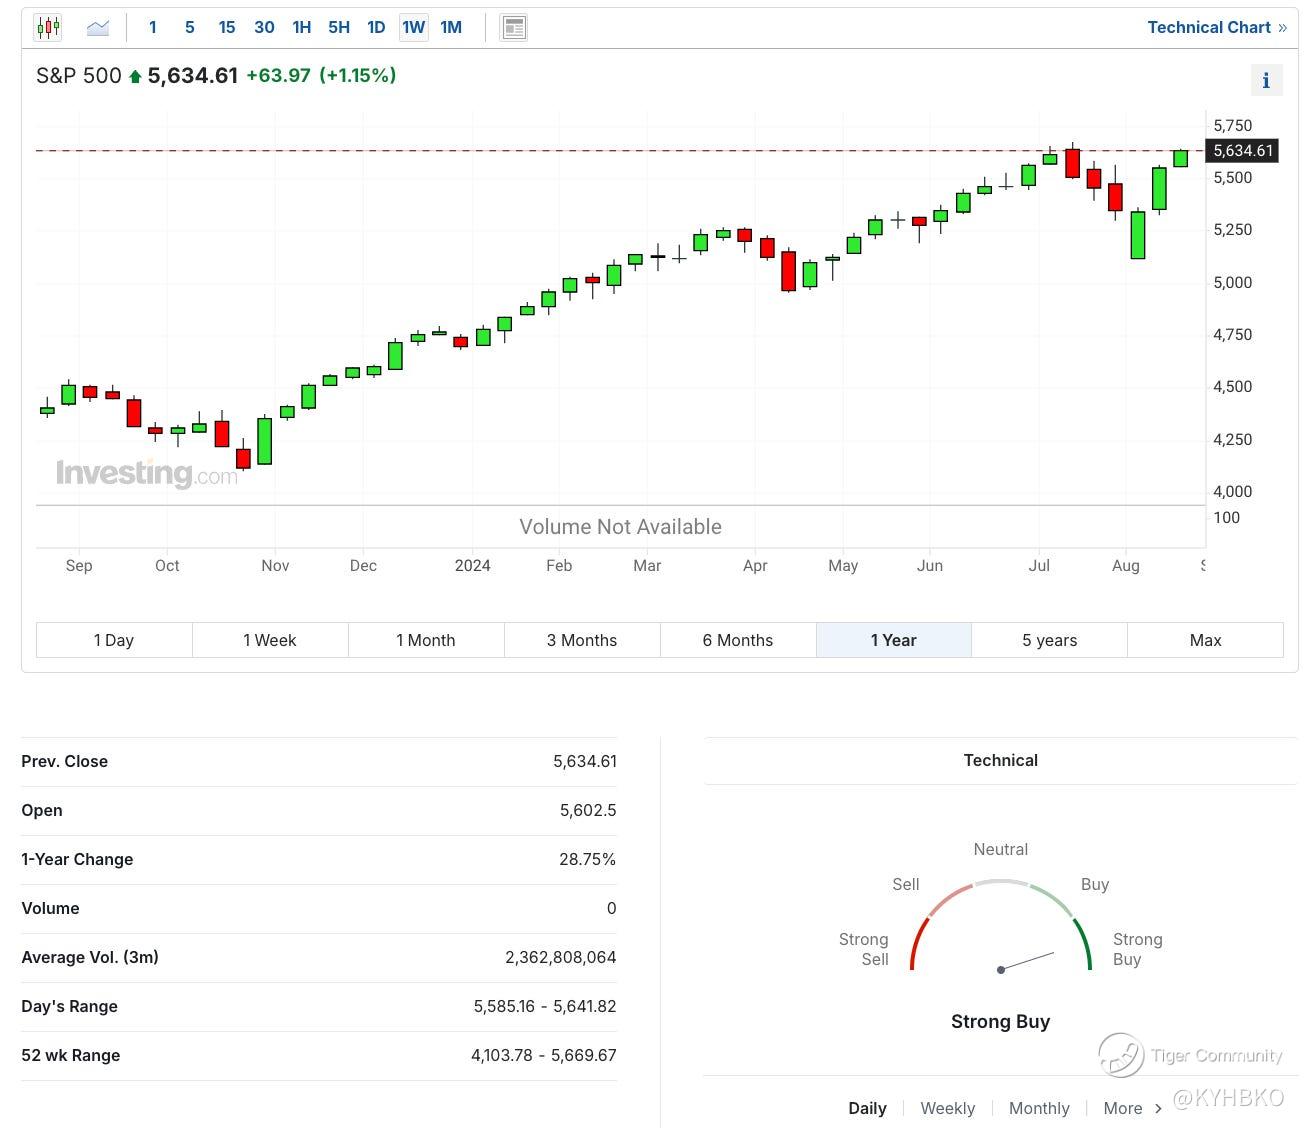Select the 5-minute interval

[x=189, y=27]
